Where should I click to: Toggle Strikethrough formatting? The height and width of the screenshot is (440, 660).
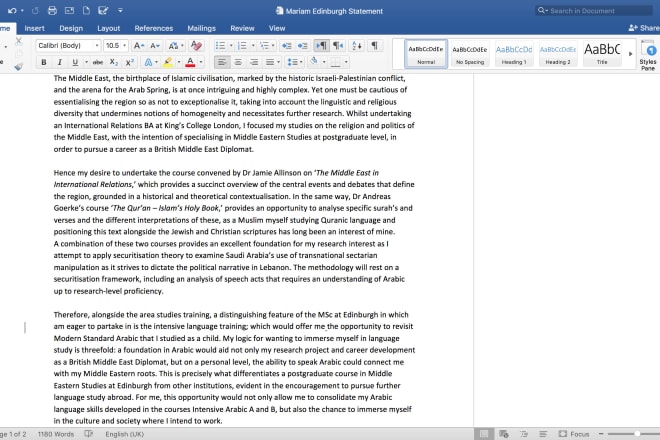point(98,62)
